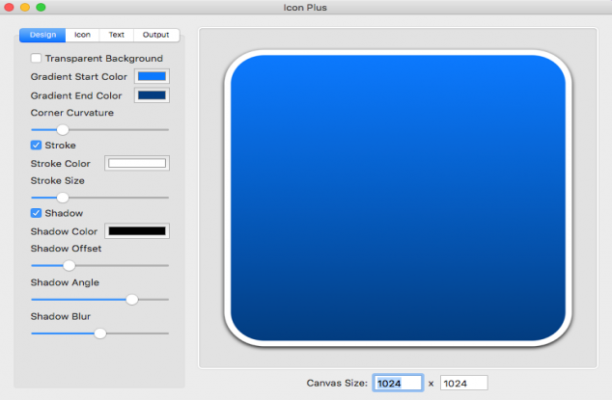Click the Shadow Color label

64,231
